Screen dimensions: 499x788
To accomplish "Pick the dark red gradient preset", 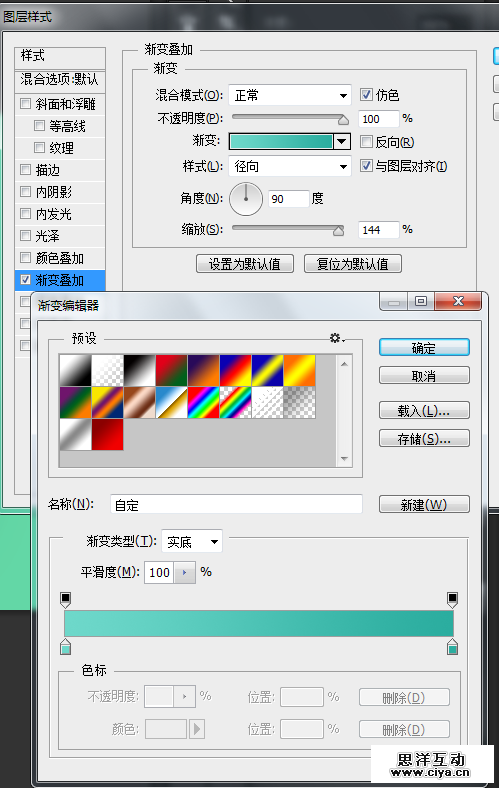I will point(108,434).
